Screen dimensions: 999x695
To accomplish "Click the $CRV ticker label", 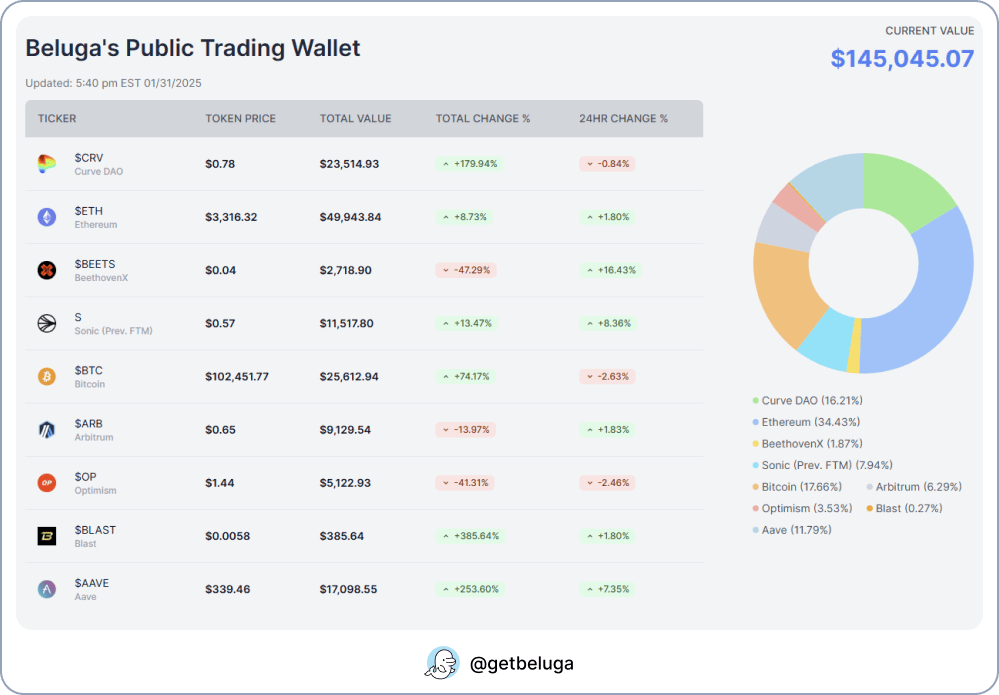I will [89, 158].
